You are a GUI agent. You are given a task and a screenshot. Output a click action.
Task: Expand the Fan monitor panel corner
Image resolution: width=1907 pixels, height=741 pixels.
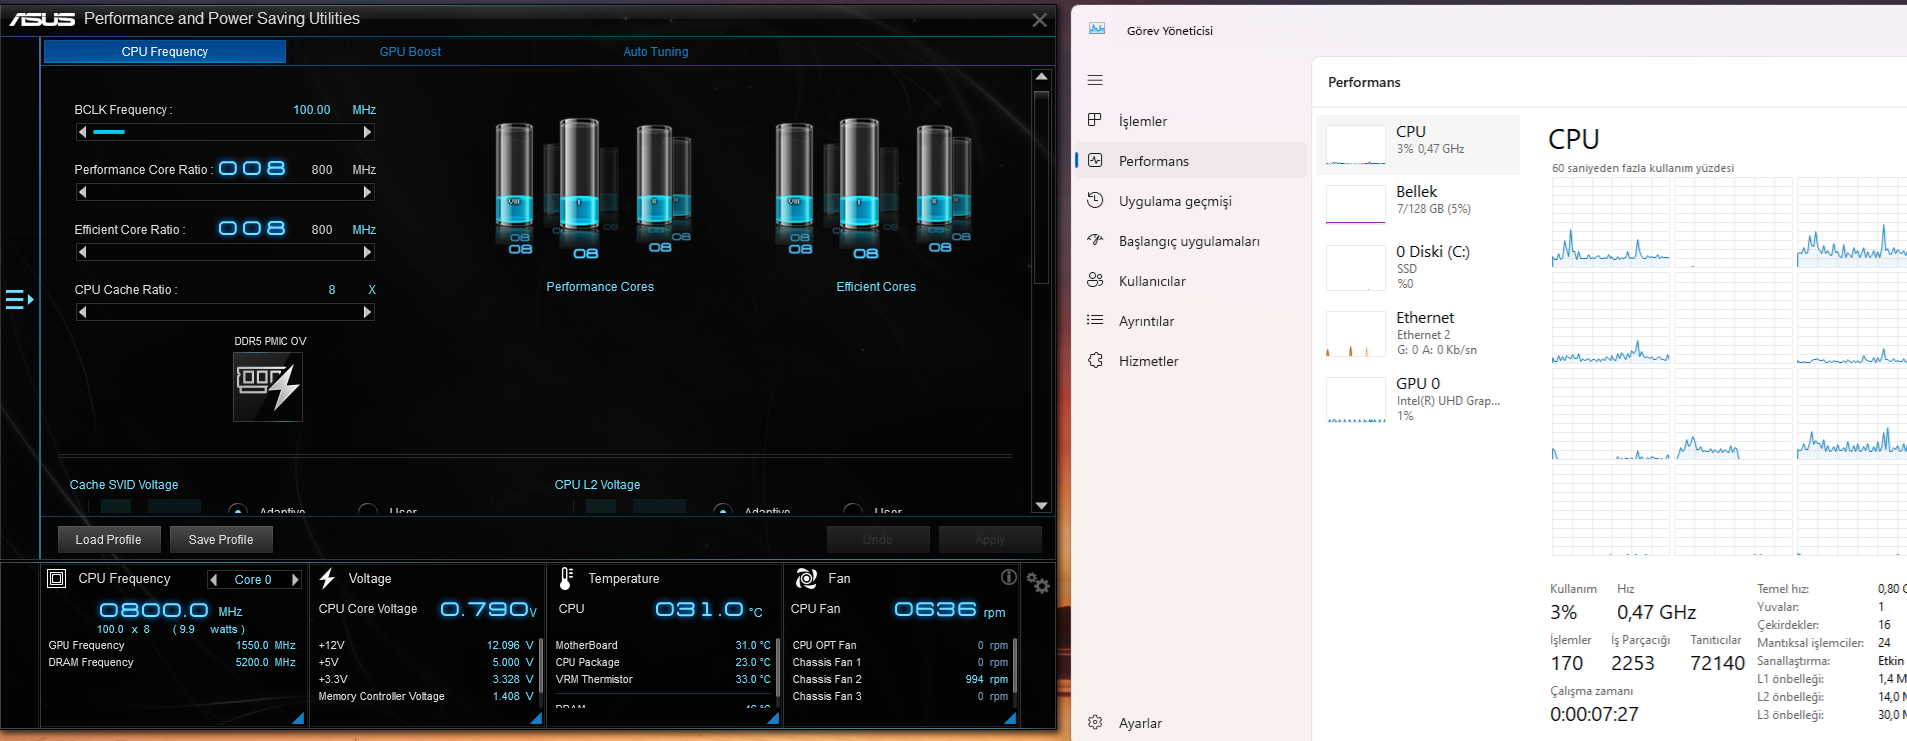coord(1010,718)
